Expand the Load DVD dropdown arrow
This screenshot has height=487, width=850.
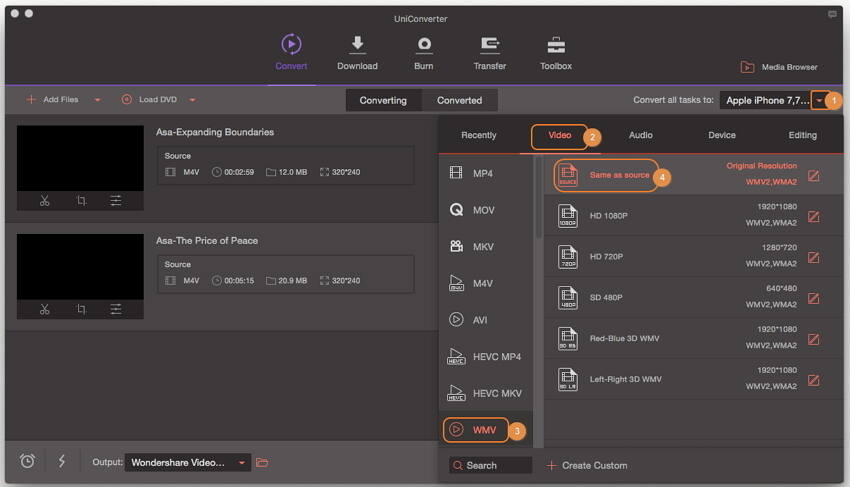point(192,100)
